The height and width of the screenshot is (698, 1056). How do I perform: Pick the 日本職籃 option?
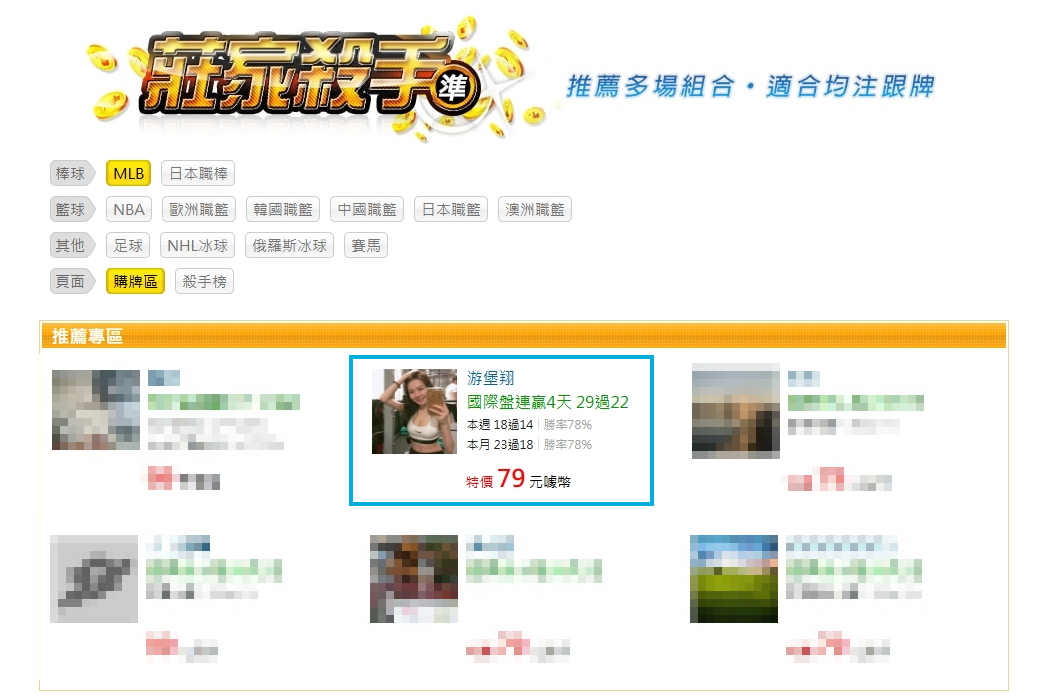pyautogui.click(x=451, y=210)
